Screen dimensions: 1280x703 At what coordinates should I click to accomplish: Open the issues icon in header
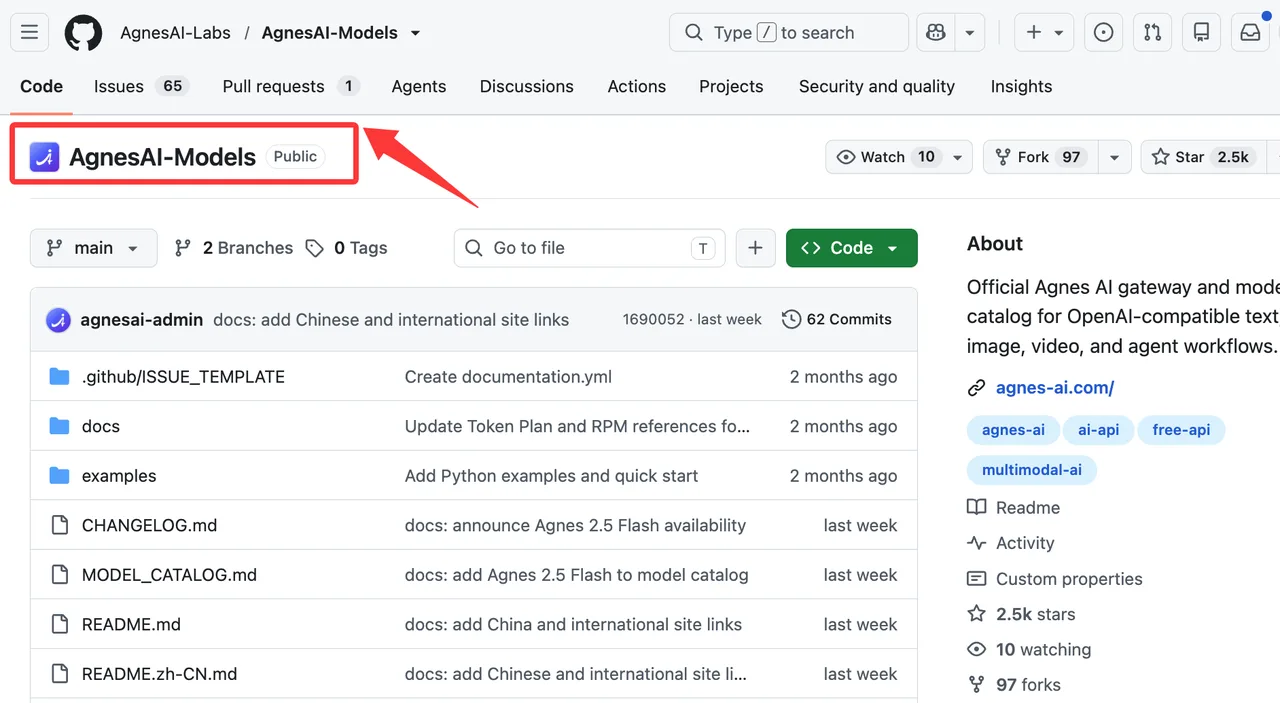pos(1103,33)
